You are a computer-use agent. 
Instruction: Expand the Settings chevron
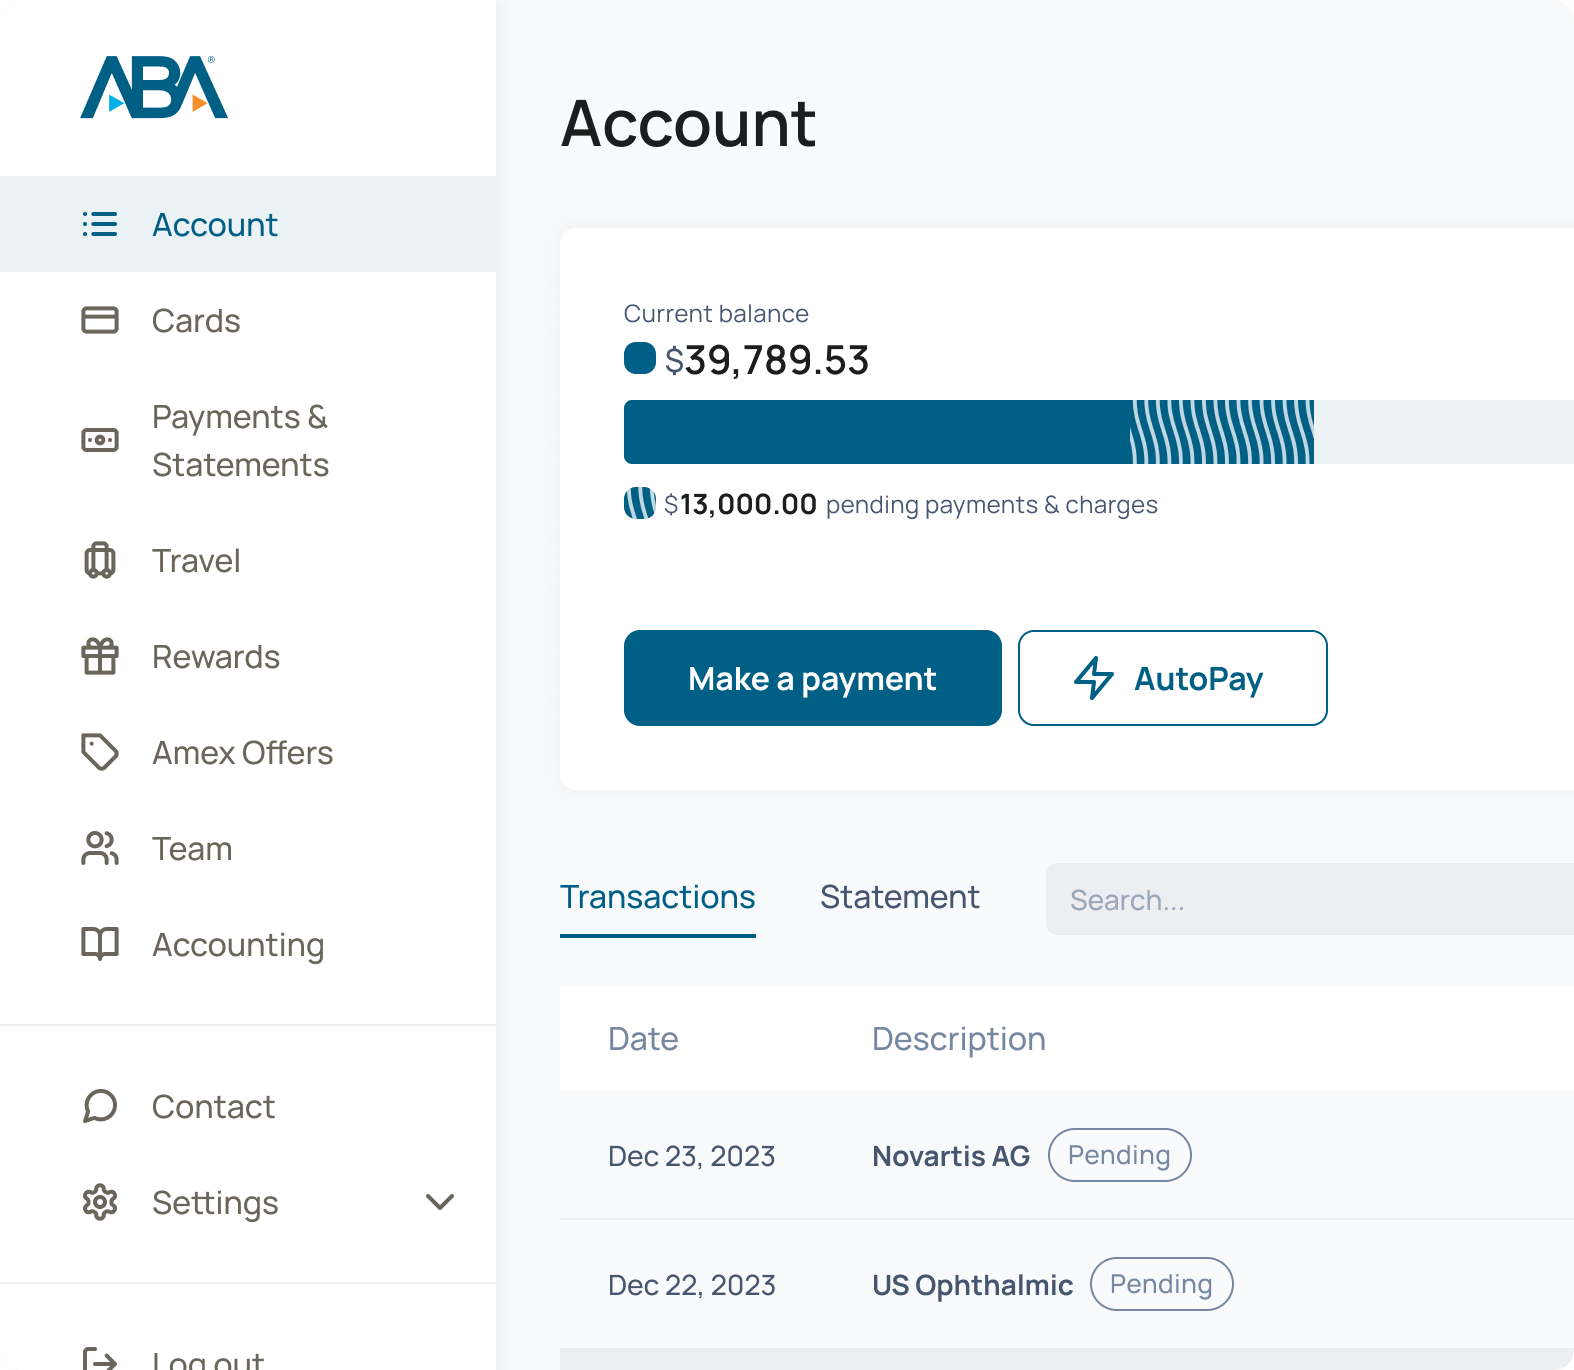pyautogui.click(x=440, y=1202)
